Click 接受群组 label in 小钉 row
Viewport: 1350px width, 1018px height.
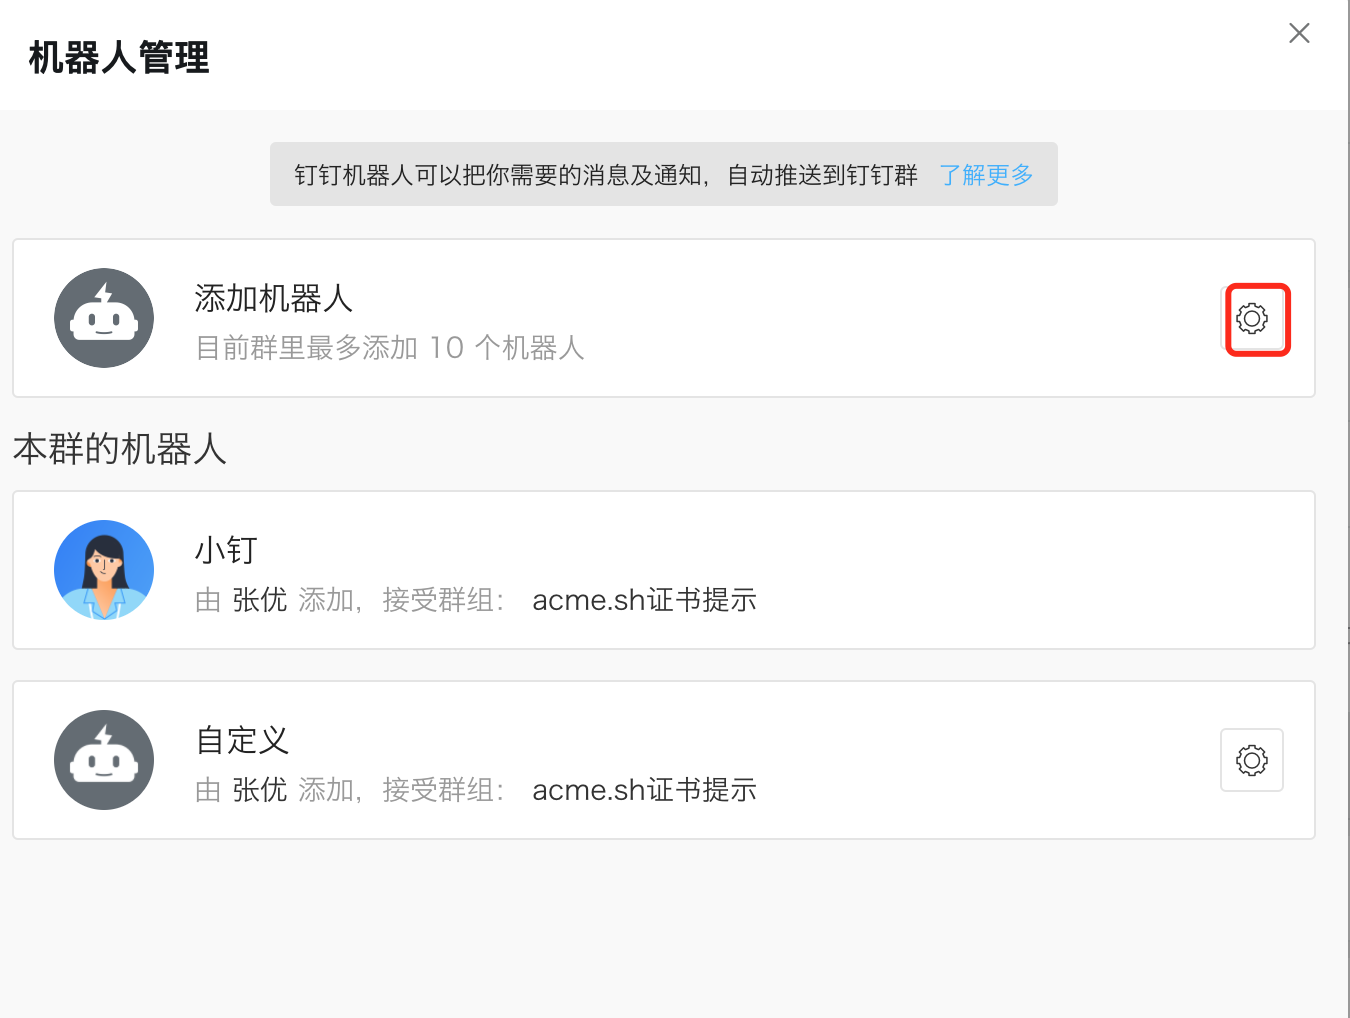pos(441,600)
